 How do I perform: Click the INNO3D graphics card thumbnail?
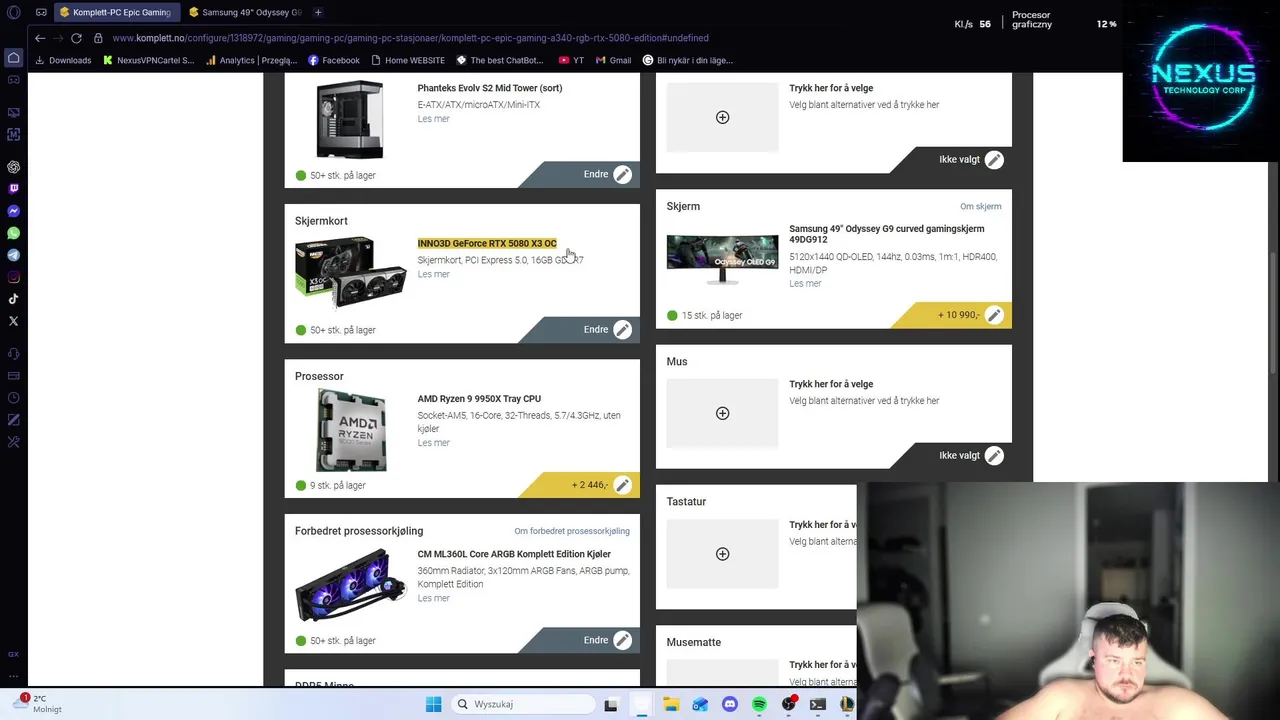(350, 271)
